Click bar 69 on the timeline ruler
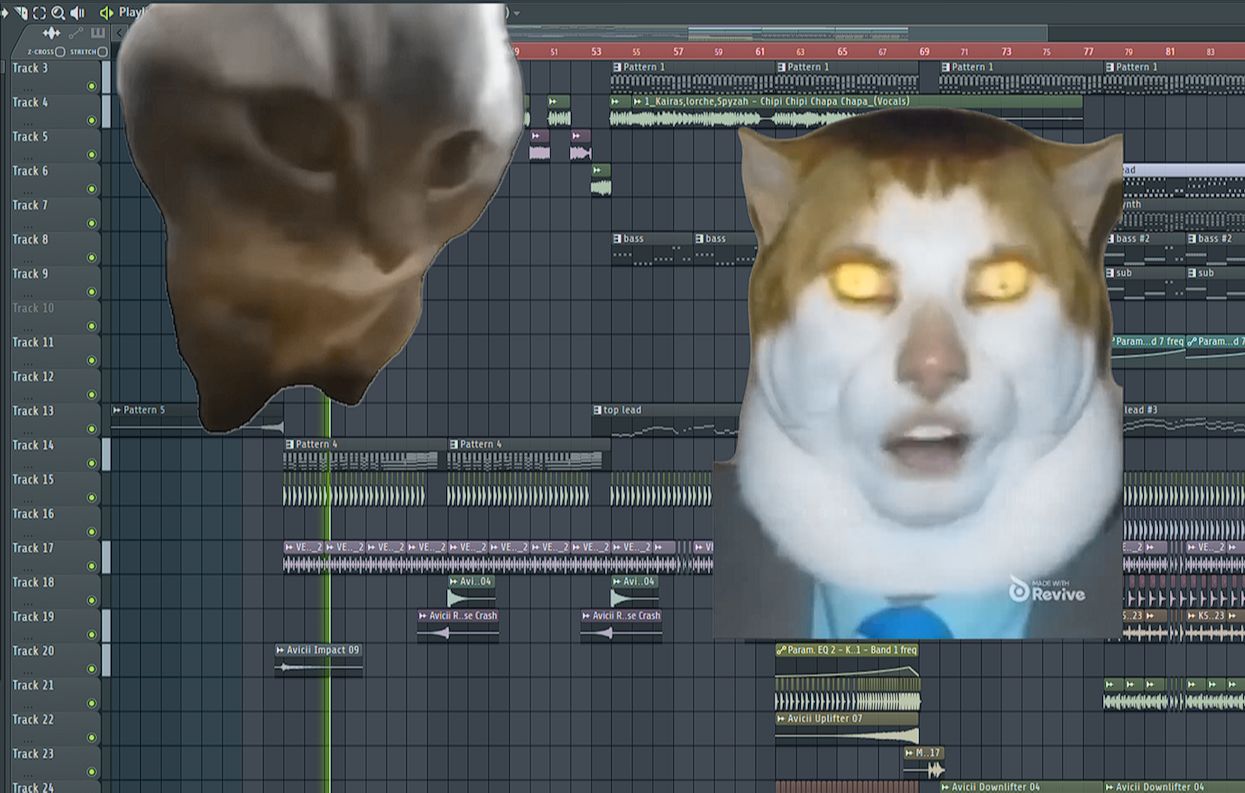 coord(924,51)
